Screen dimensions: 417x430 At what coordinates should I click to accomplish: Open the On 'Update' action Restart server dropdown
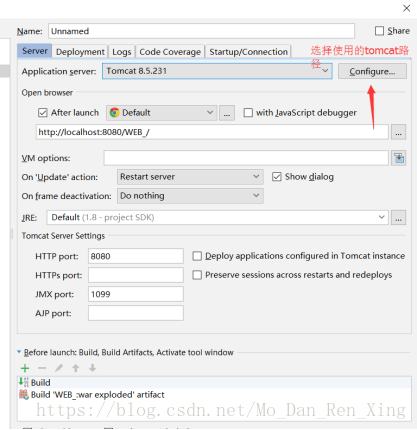(190, 177)
